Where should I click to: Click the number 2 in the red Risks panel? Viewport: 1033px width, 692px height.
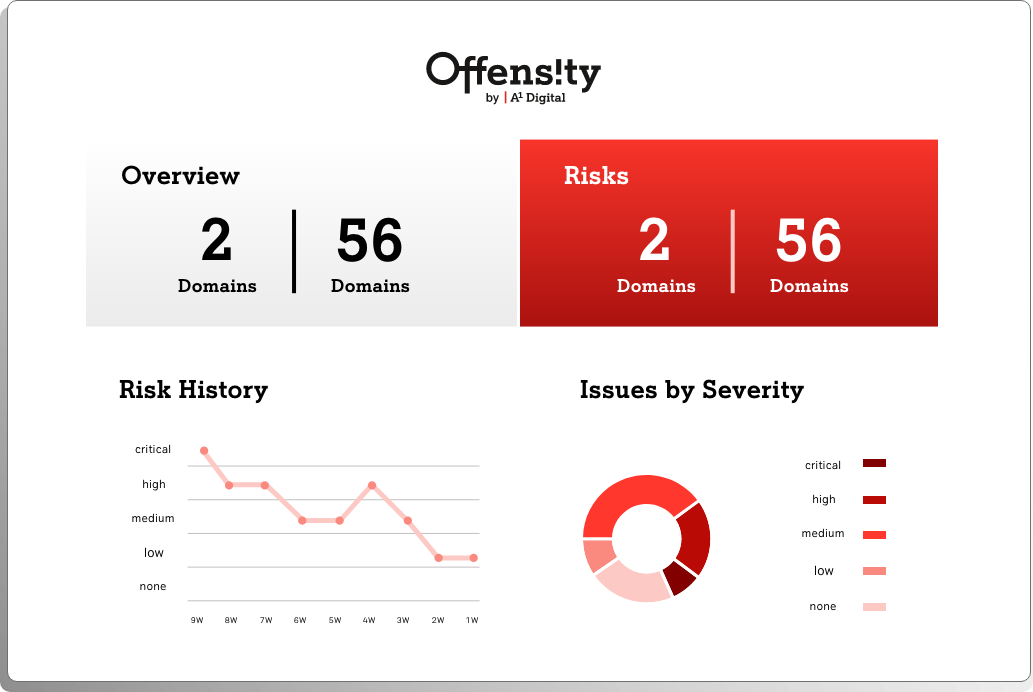[655, 240]
